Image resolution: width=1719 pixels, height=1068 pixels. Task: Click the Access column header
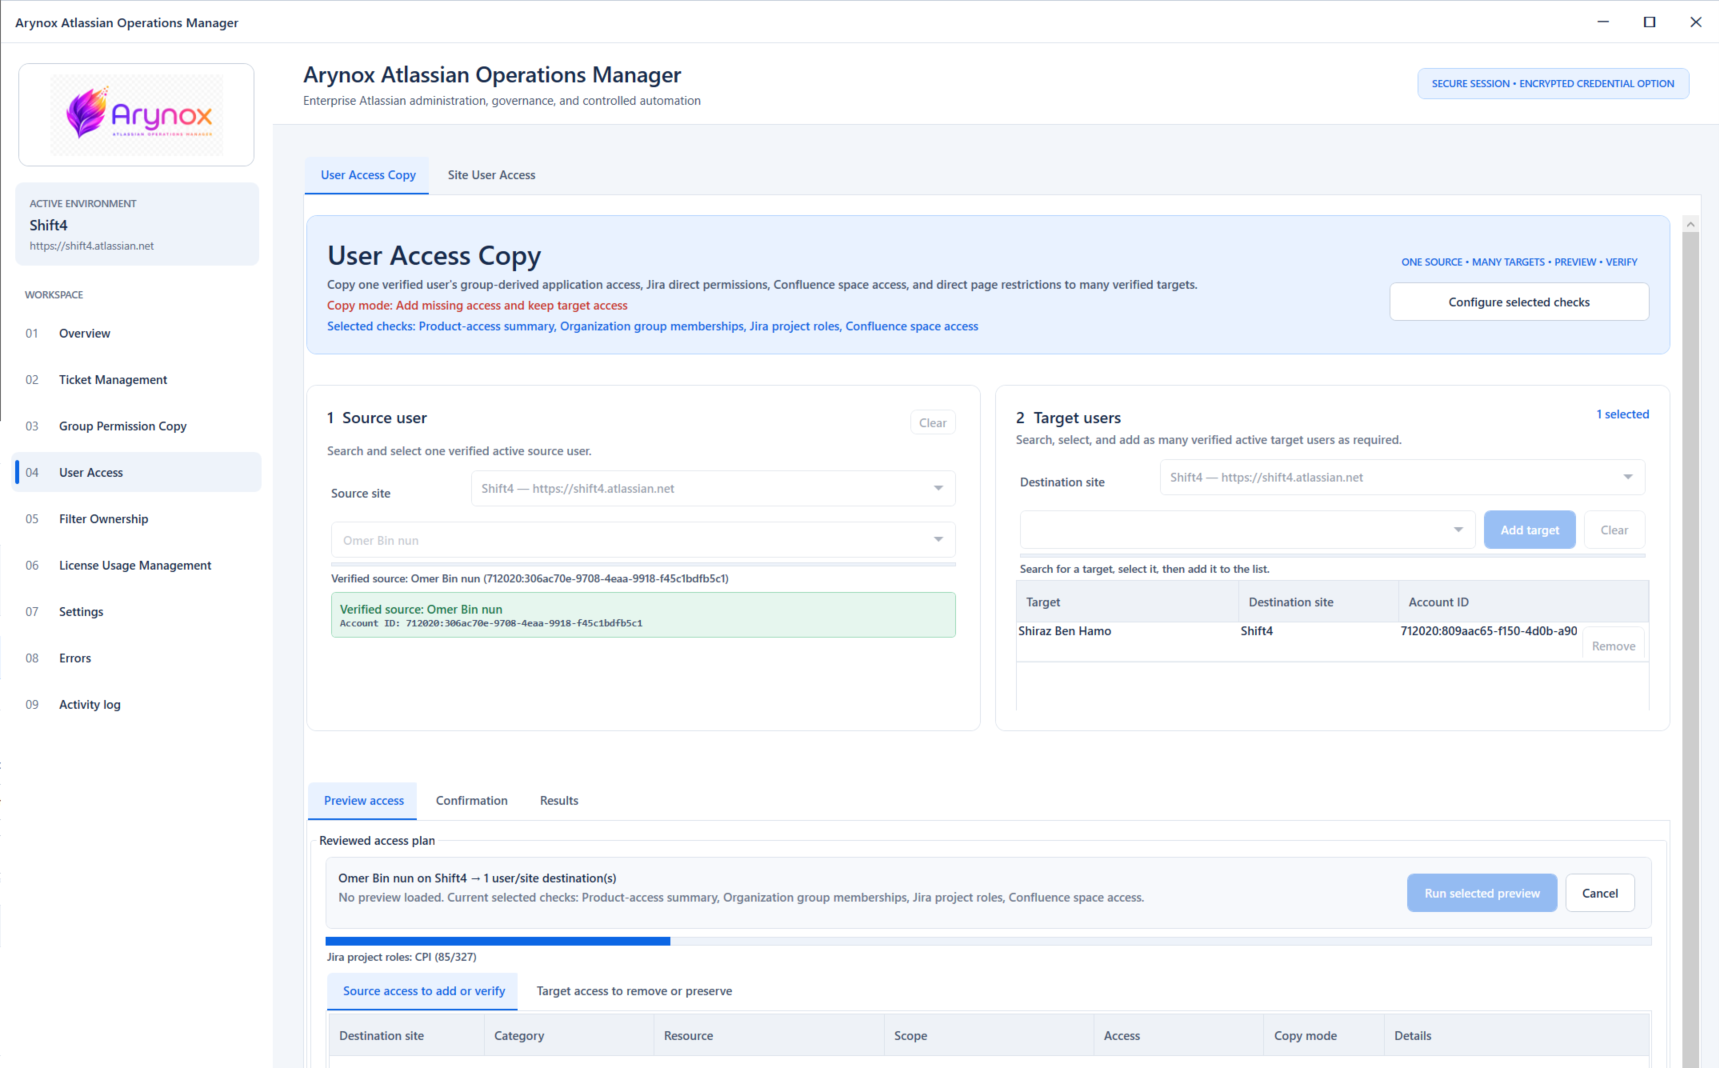tap(1179, 1036)
